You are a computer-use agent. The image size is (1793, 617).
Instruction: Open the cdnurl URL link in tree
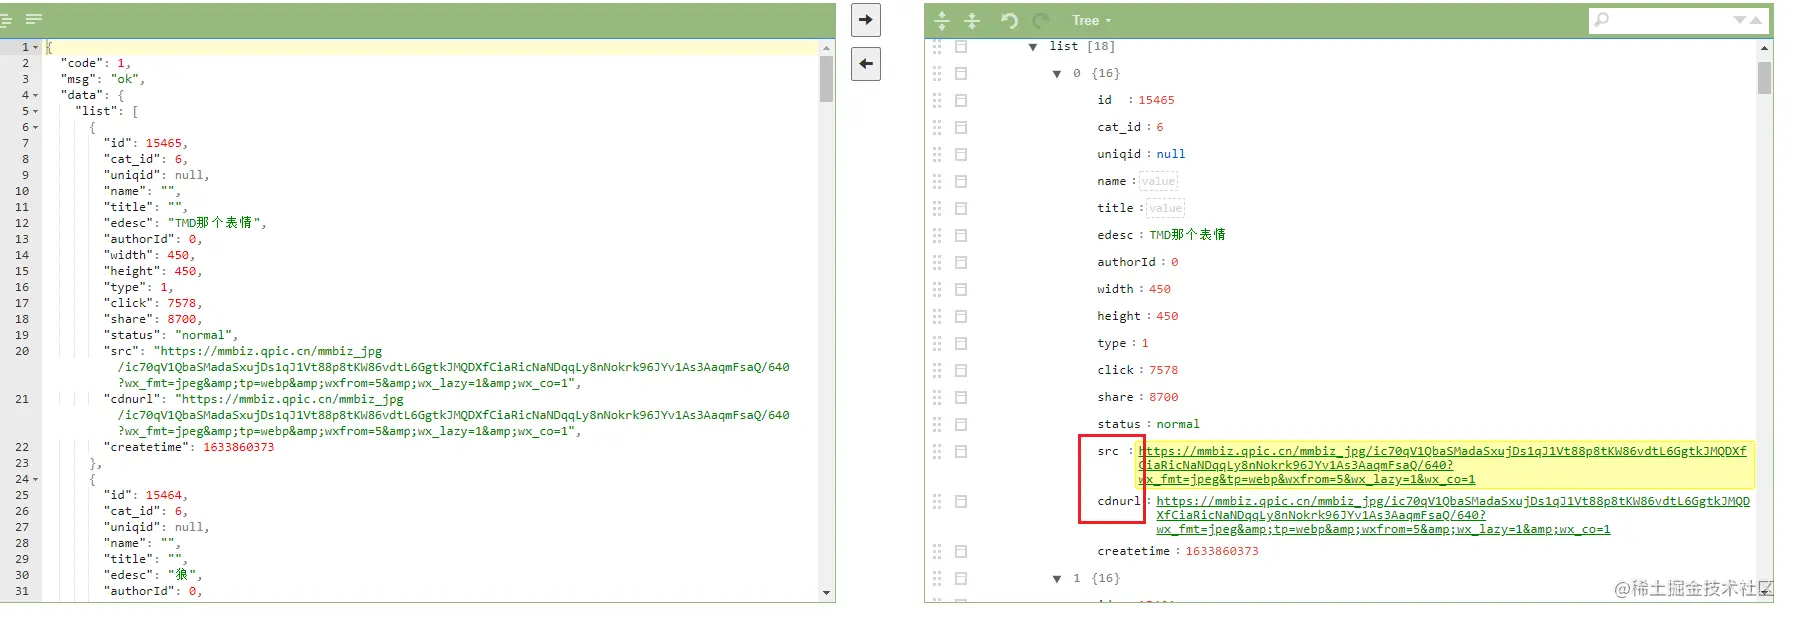click(x=1453, y=515)
